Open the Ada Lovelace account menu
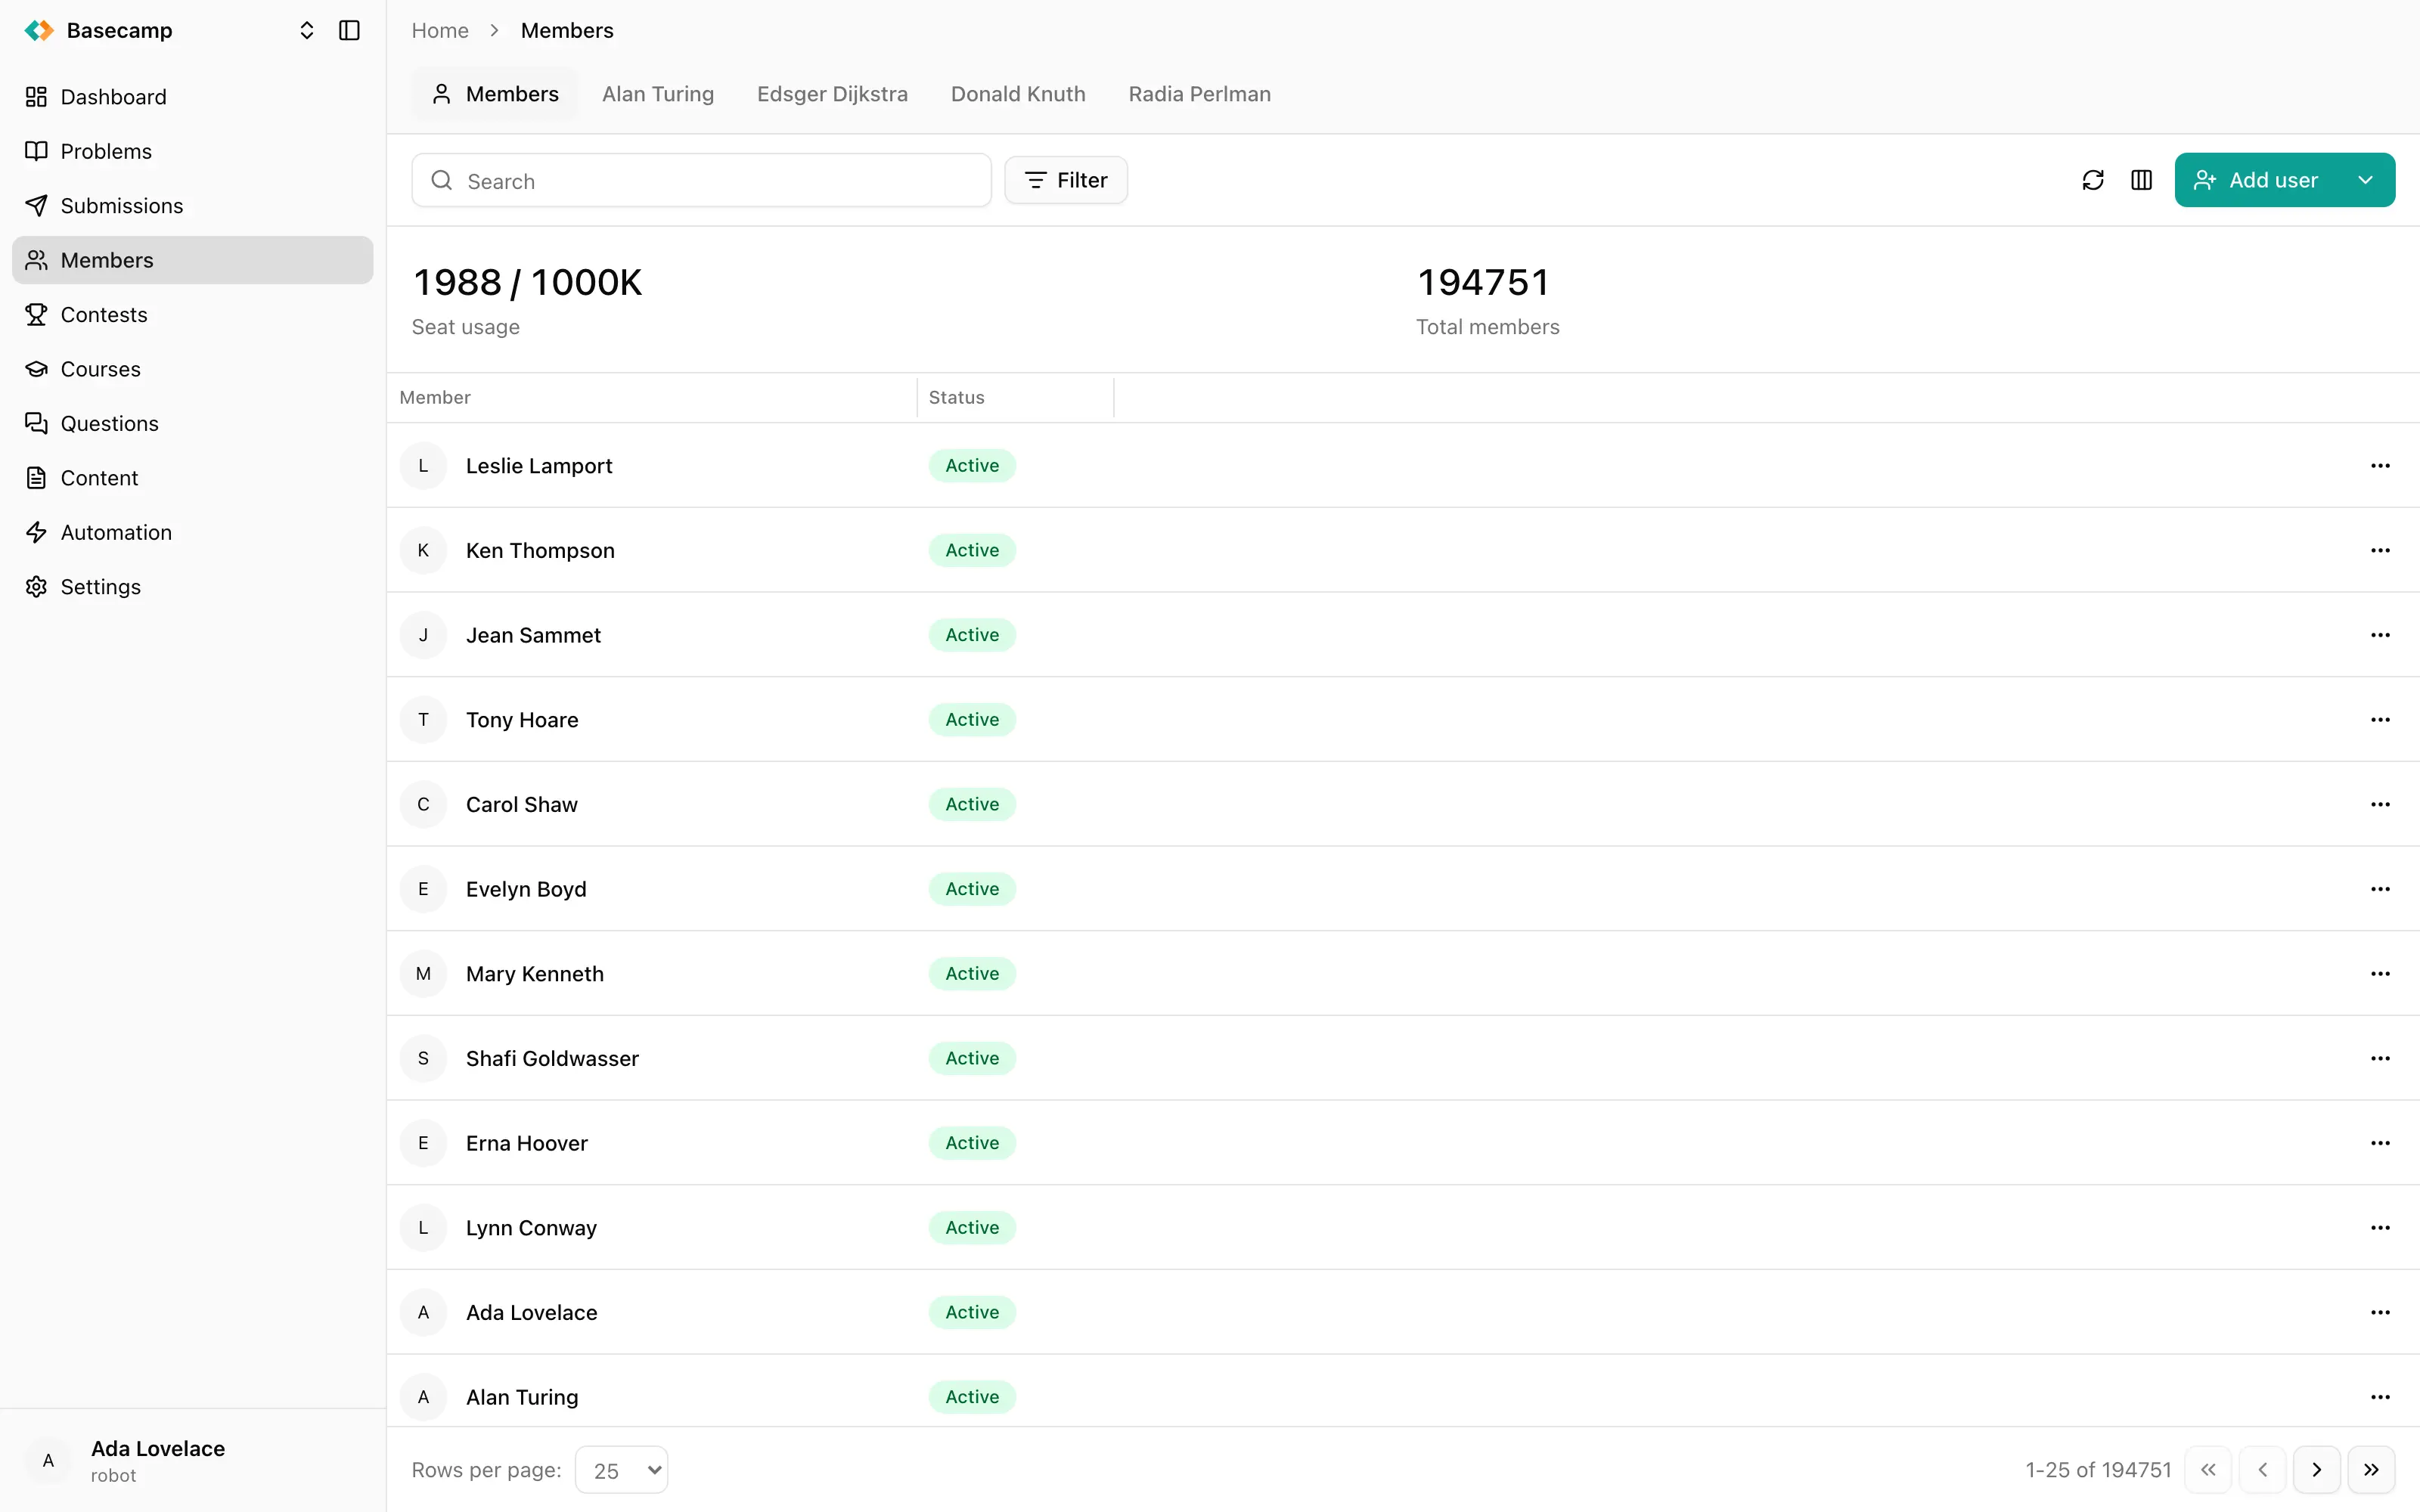Image resolution: width=2420 pixels, height=1512 pixels. 192,1461
